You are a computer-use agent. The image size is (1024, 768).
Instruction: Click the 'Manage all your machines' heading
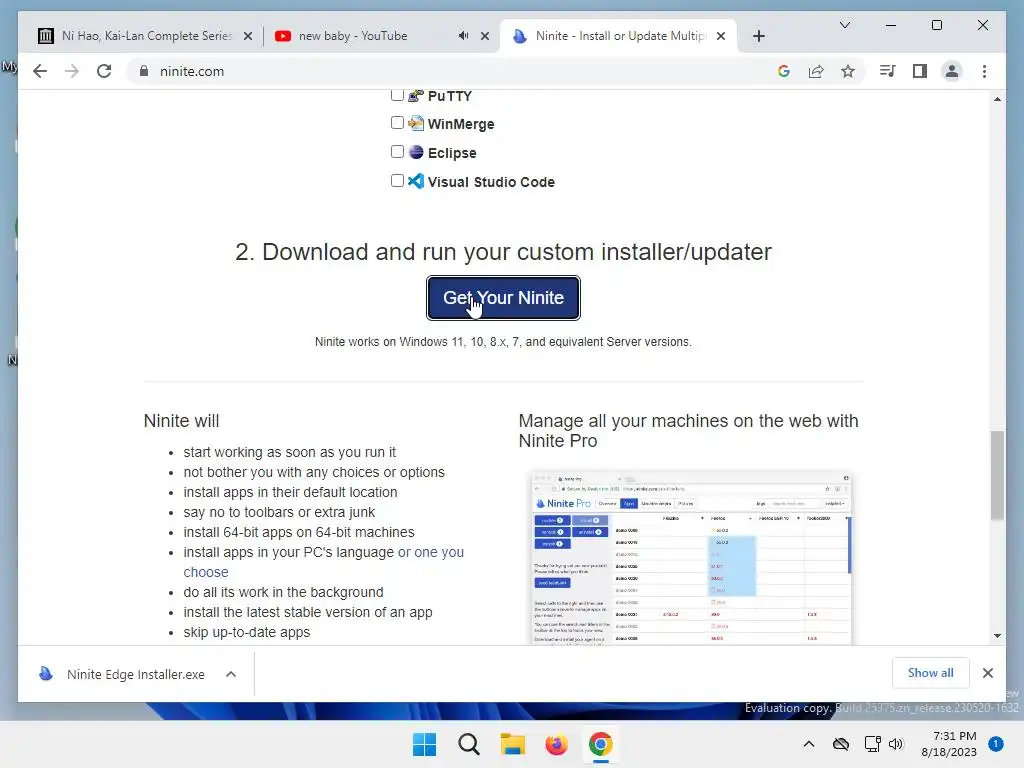coord(688,430)
